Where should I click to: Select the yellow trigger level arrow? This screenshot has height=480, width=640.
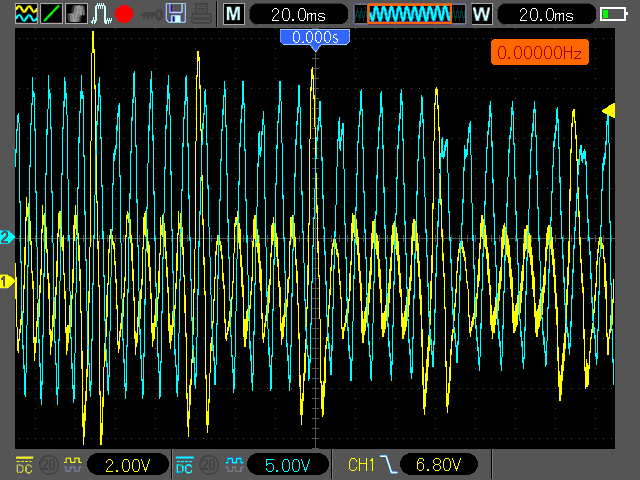[609, 111]
